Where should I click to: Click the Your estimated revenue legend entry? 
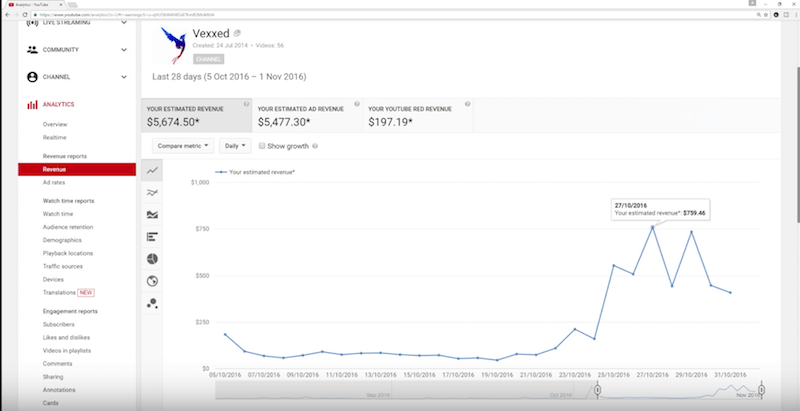(x=255, y=172)
